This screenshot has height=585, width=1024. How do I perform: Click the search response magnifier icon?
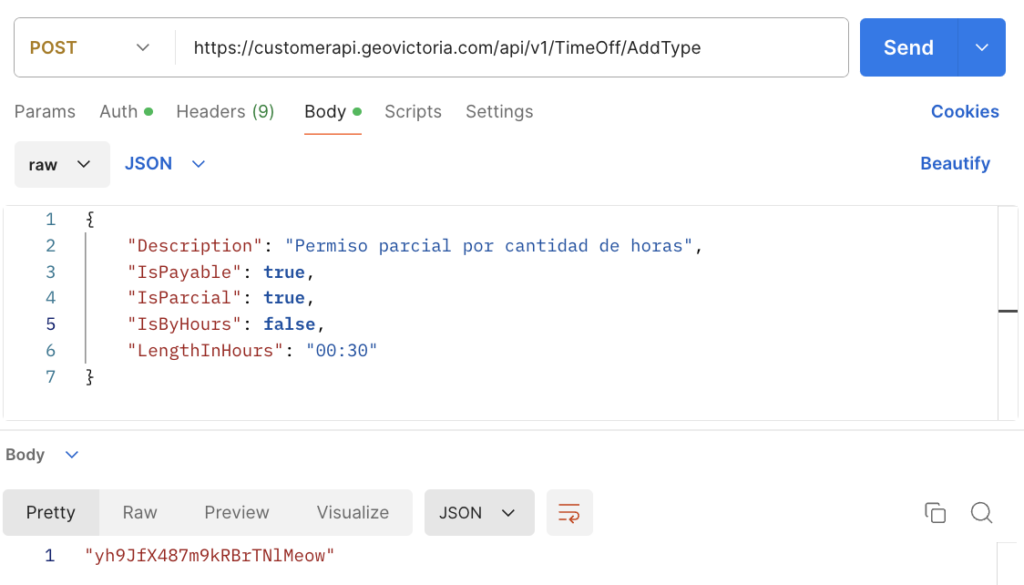[x=981, y=513]
